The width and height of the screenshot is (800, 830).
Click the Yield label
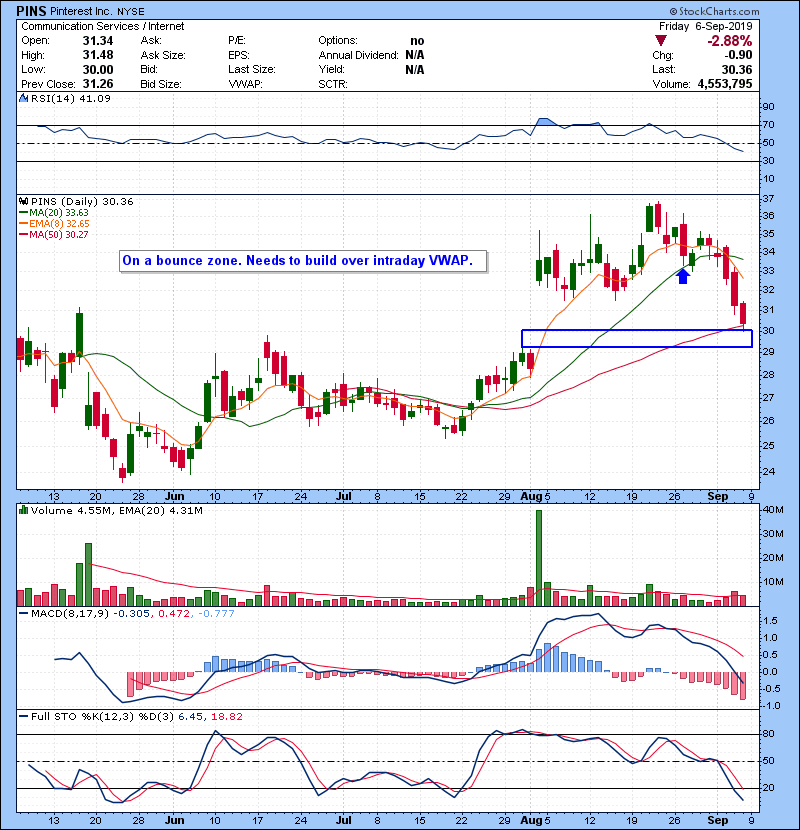331,69
